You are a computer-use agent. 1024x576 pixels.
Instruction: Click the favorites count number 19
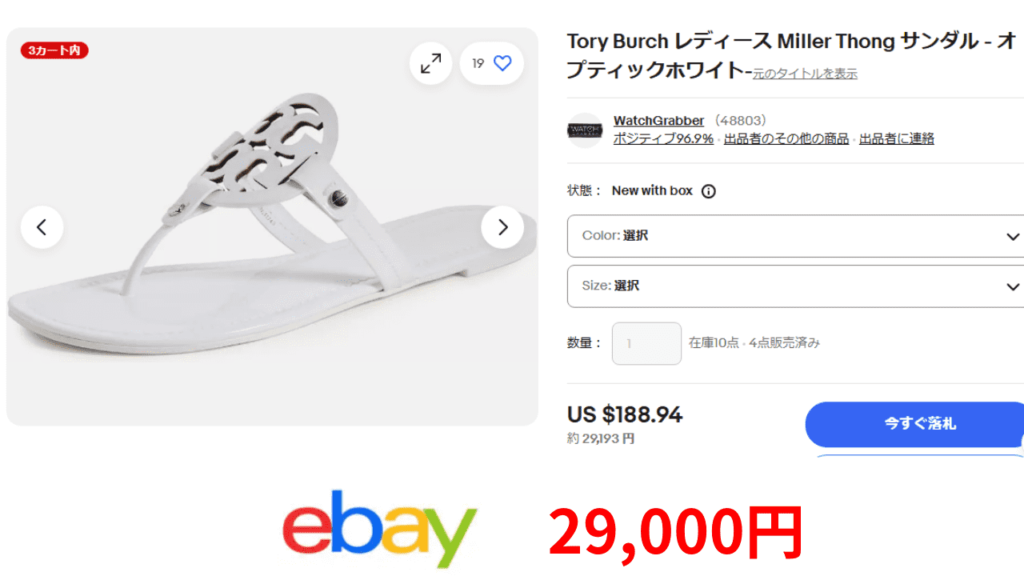coord(478,63)
